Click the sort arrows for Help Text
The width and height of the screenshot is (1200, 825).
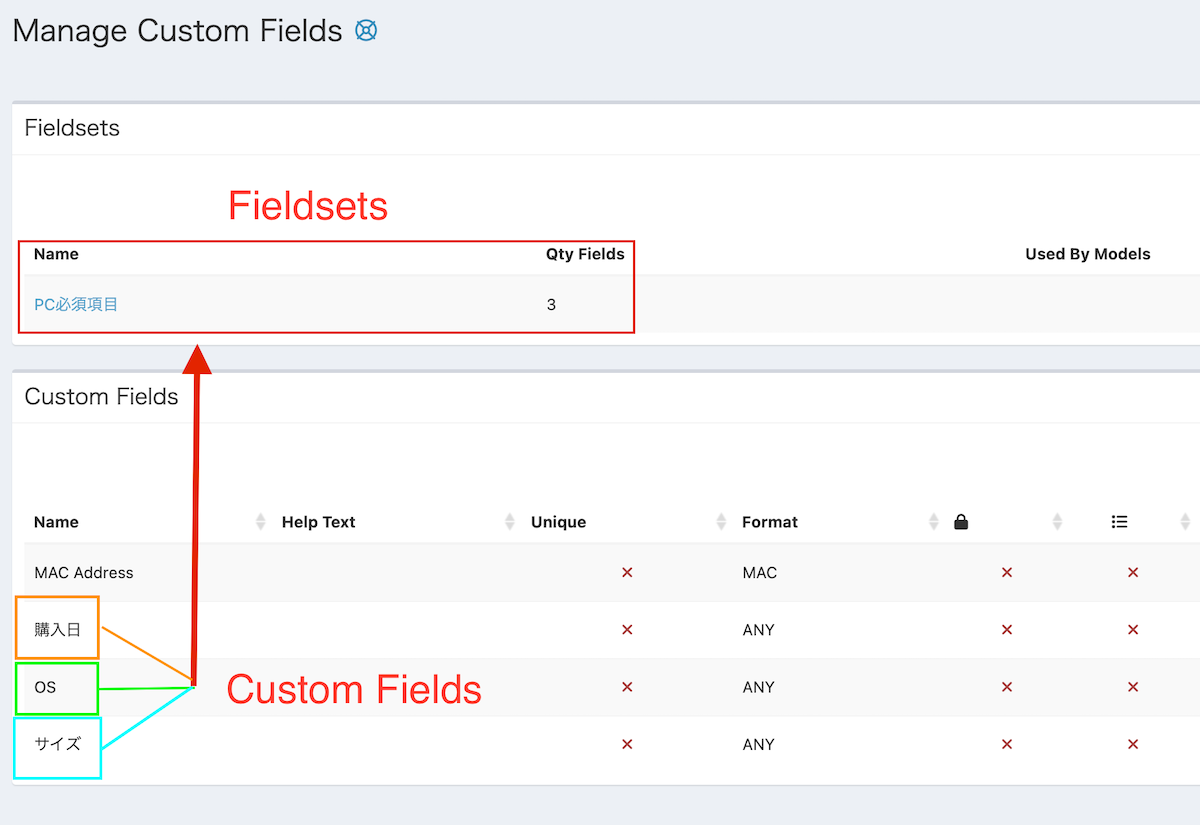tap(509, 522)
